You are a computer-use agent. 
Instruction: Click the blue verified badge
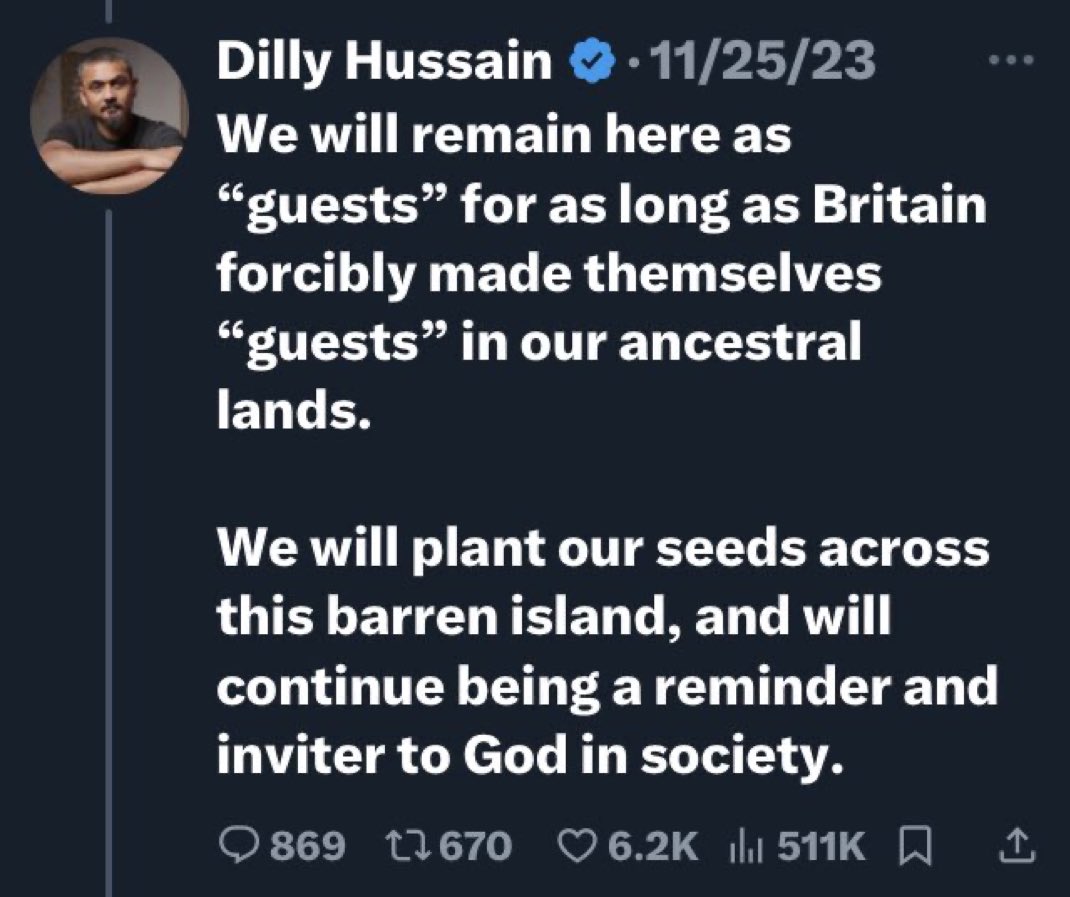[x=591, y=60]
